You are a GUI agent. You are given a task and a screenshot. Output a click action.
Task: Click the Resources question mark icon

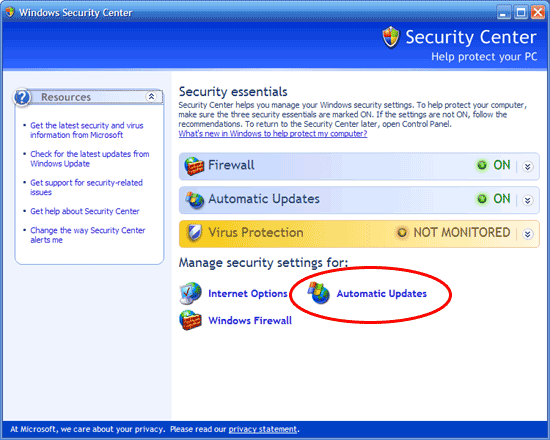click(x=22, y=97)
